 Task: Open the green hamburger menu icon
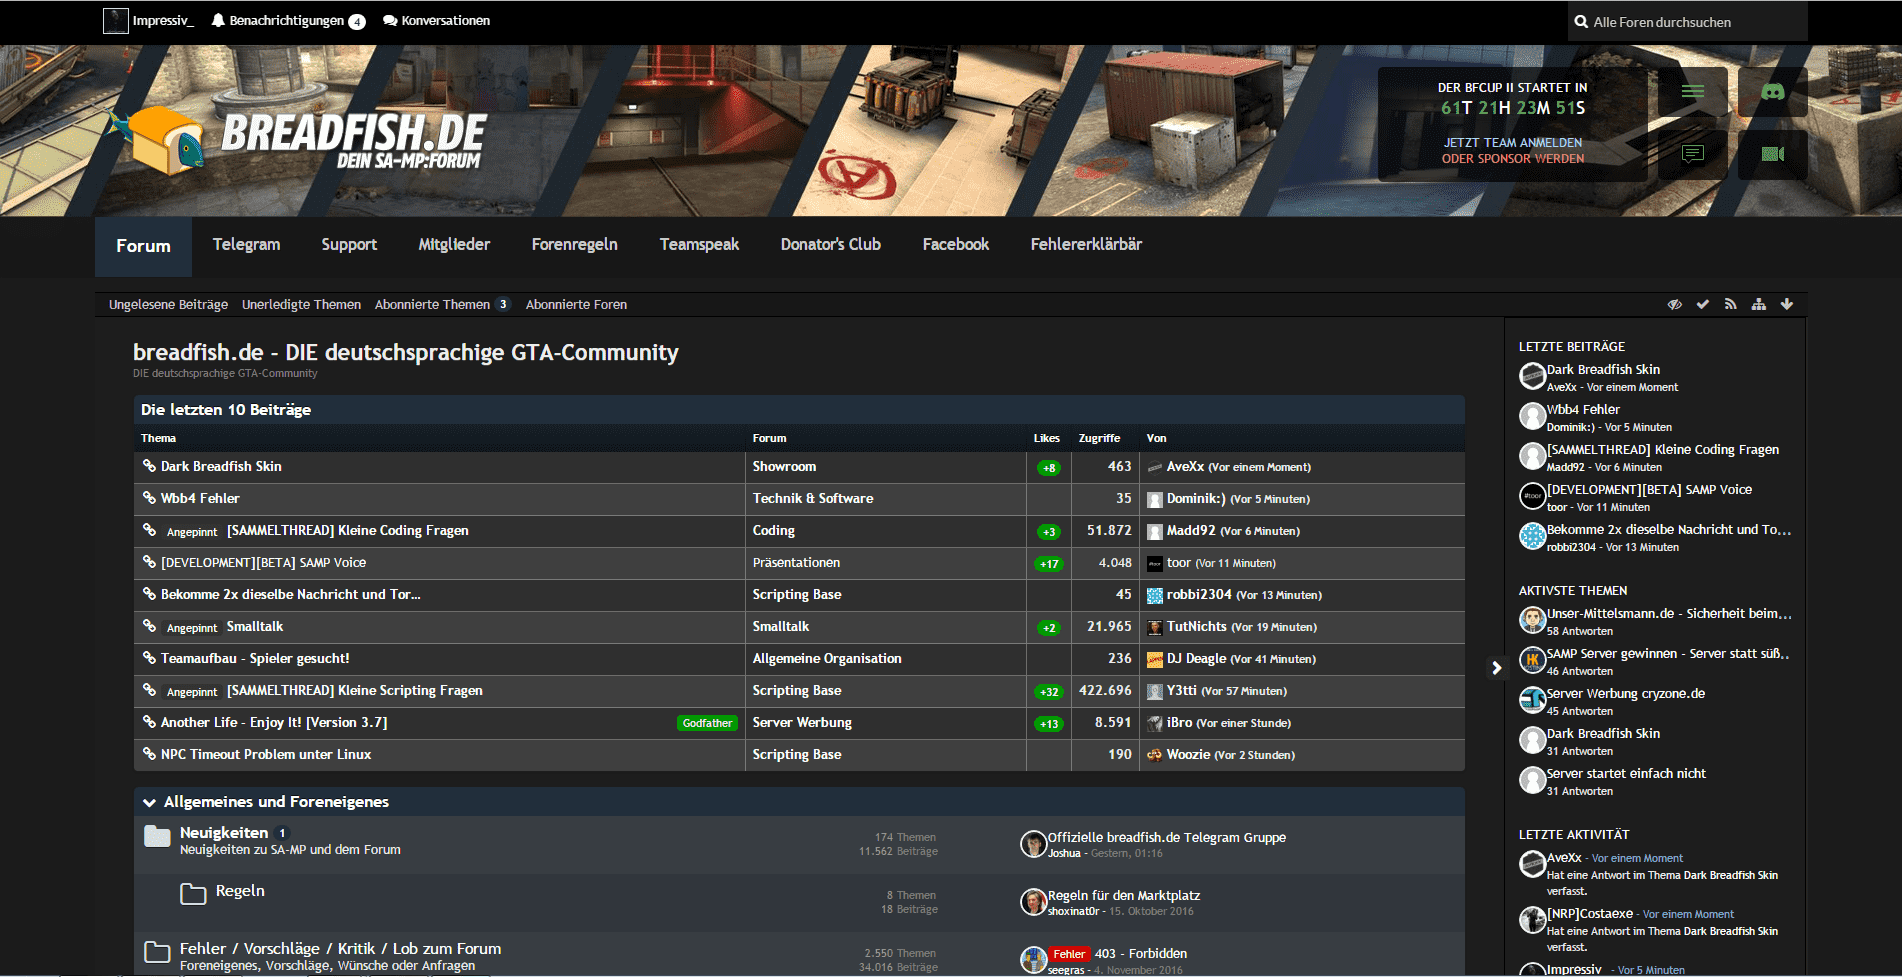1692,92
